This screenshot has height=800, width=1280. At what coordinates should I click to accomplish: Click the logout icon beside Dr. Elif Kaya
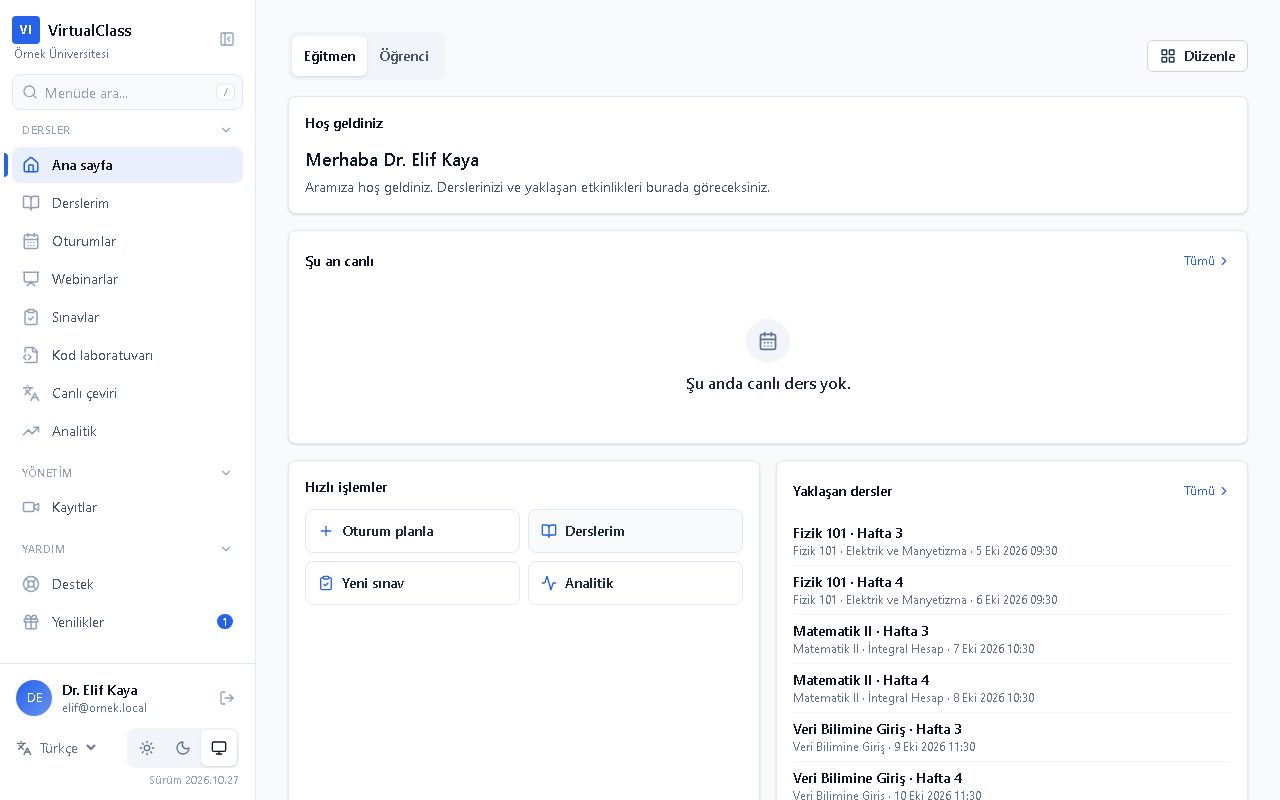227,698
